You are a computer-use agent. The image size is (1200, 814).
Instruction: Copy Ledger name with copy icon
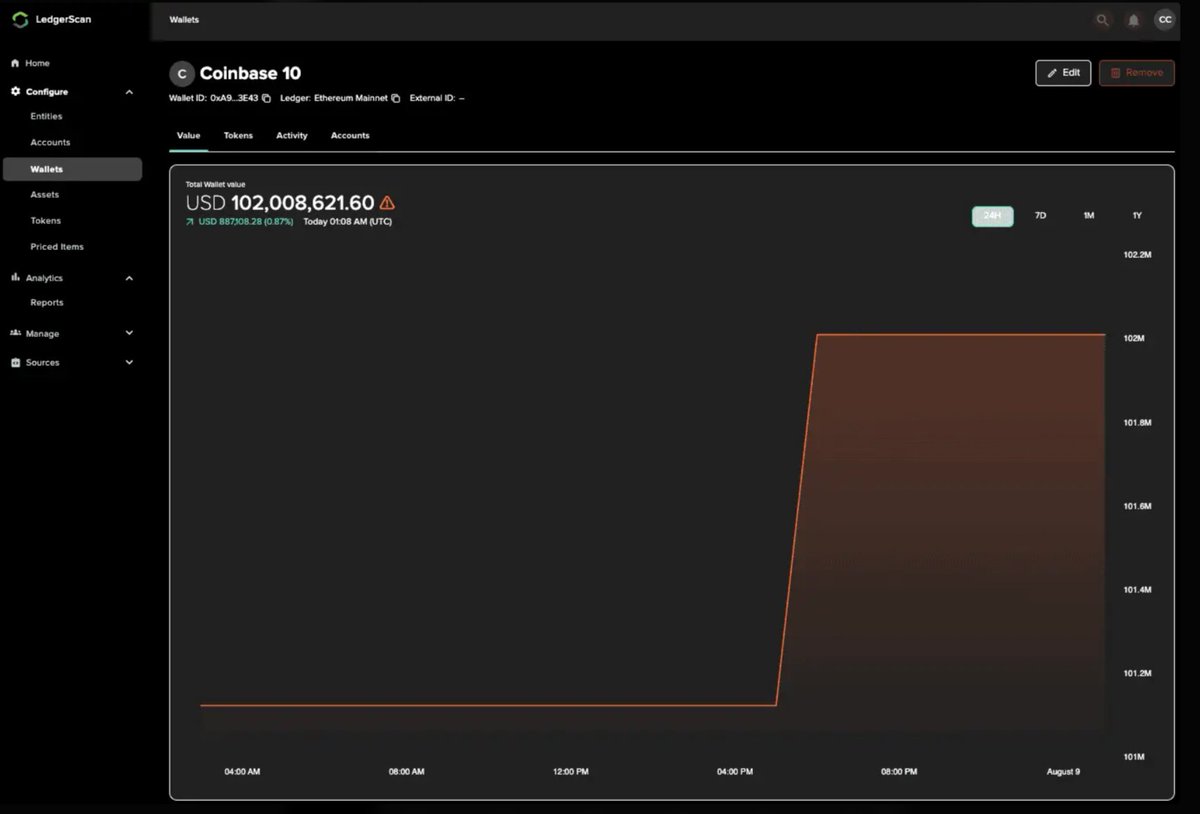coord(395,98)
